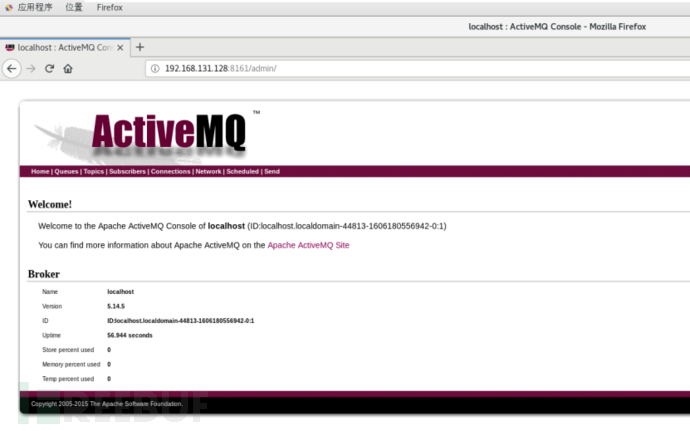
Task: Click the Temp percent used label
Action: point(68,379)
